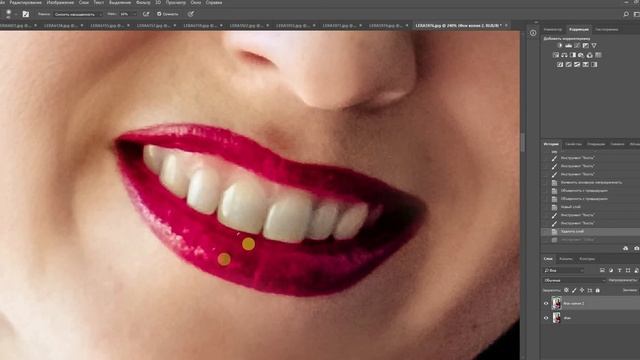This screenshot has height=360, width=640.
Task: Toggle the Вибрация checkbox
Action: tap(160, 14)
